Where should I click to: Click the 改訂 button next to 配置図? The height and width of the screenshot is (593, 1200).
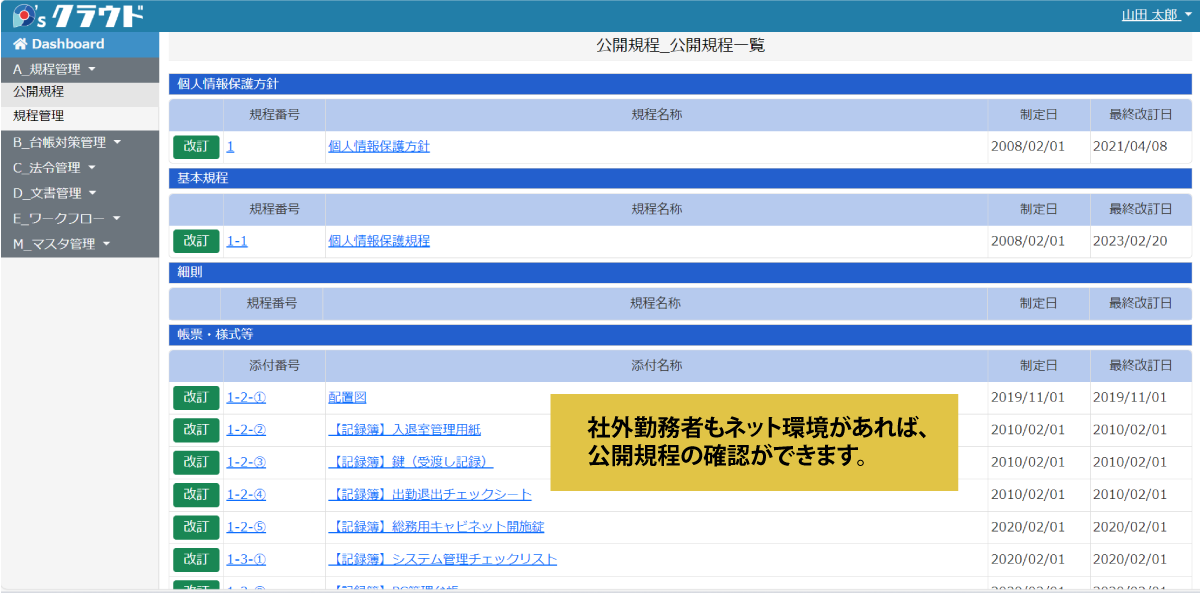196,398
